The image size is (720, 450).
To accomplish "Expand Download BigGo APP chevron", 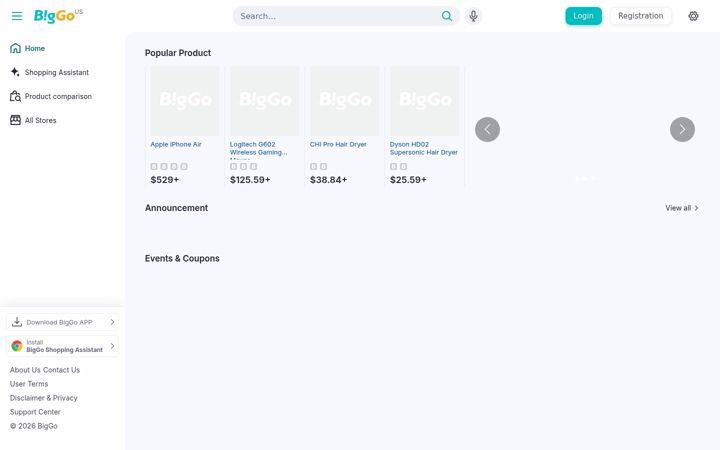I will click(112, 322).
